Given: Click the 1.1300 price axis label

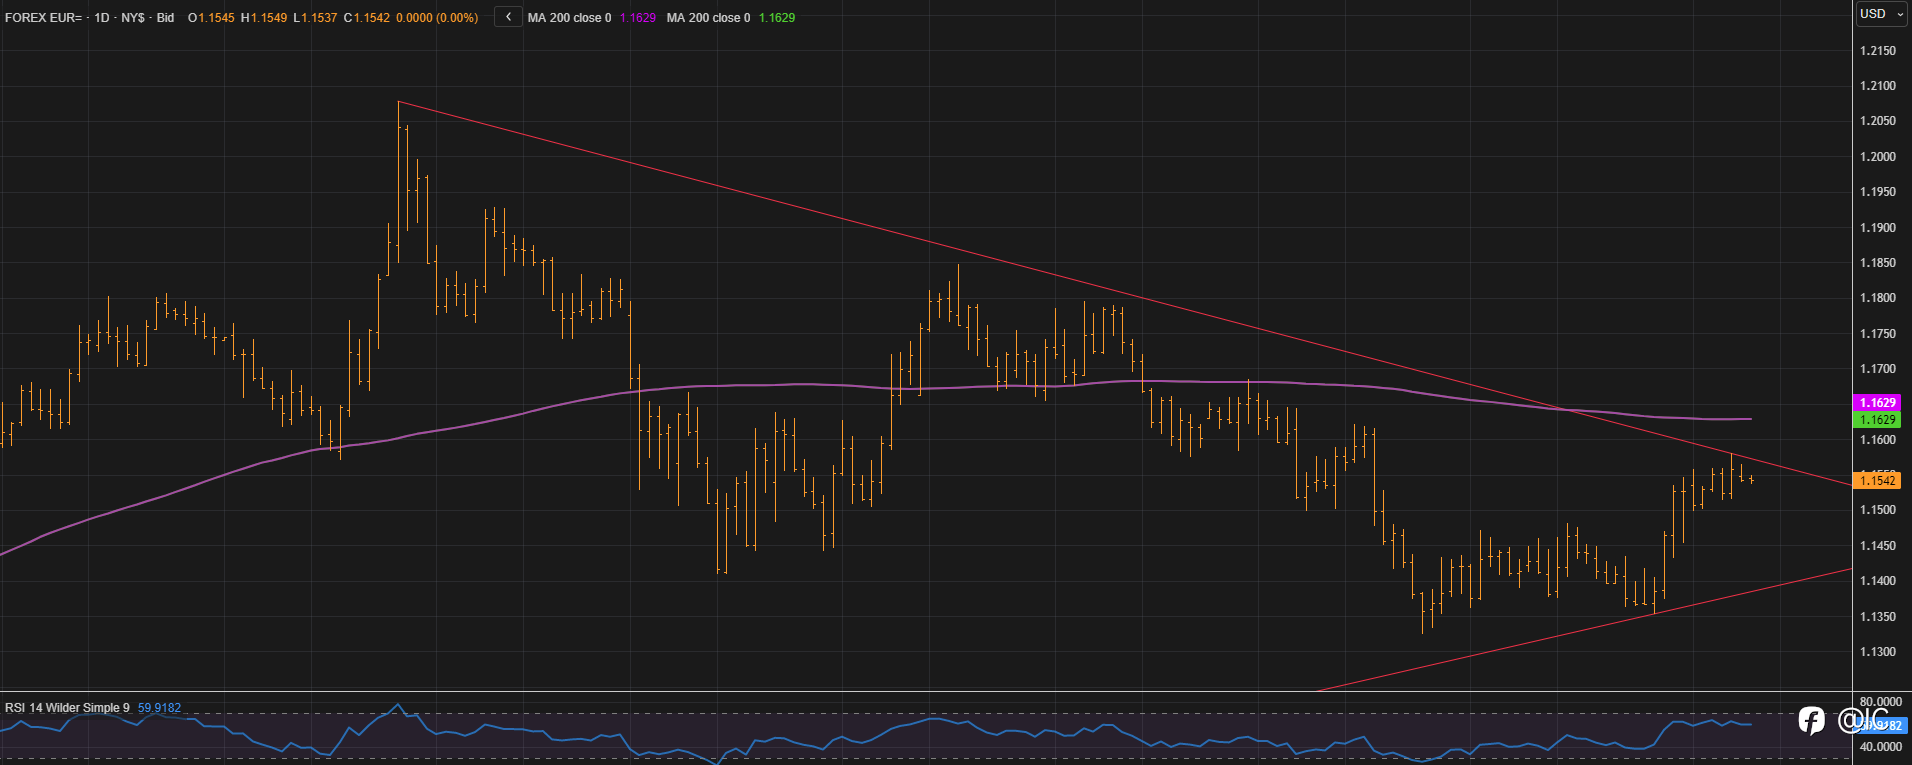Looking at the screenshot, I should coord(1878,652).
